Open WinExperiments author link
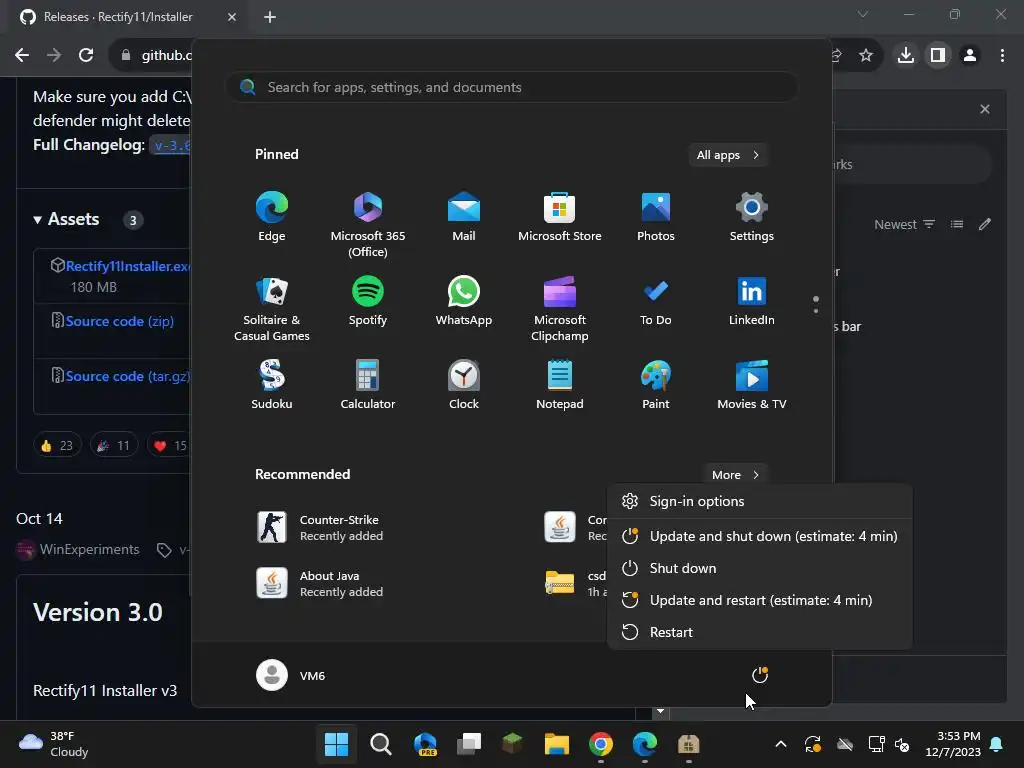1024x768 pixels. click(x=89, y=550)
